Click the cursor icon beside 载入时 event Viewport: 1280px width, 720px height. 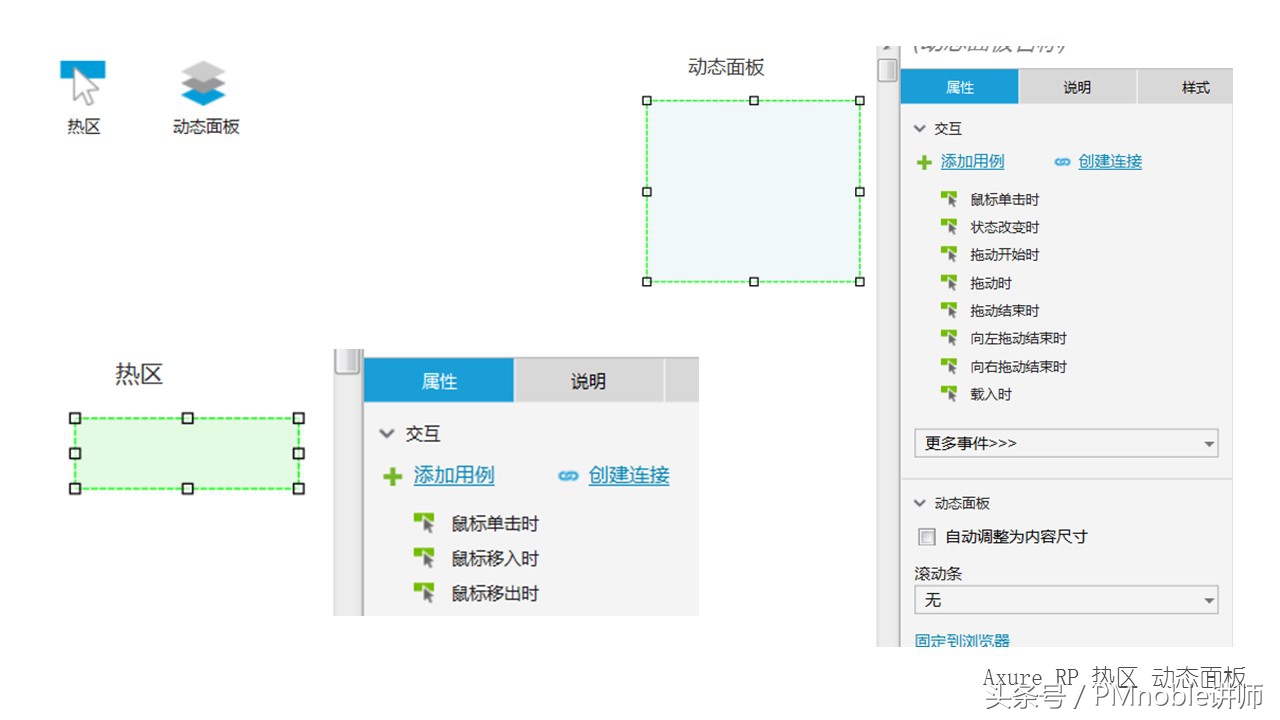[x=948, y=394]
